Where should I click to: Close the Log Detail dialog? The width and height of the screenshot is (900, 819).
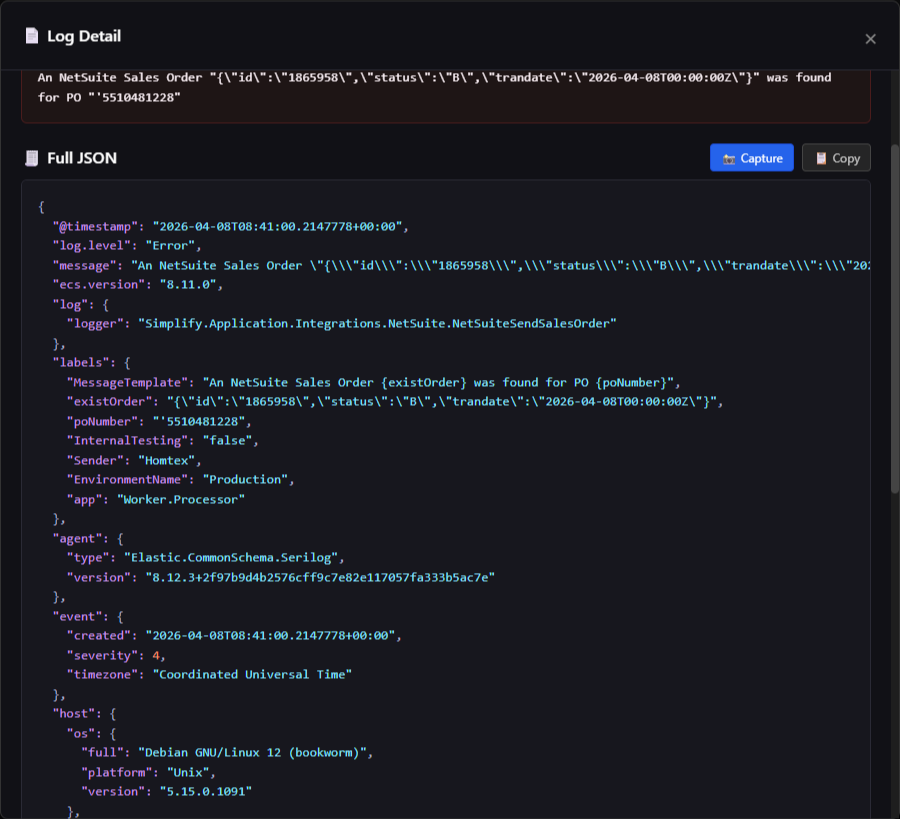tap(870, 39)
